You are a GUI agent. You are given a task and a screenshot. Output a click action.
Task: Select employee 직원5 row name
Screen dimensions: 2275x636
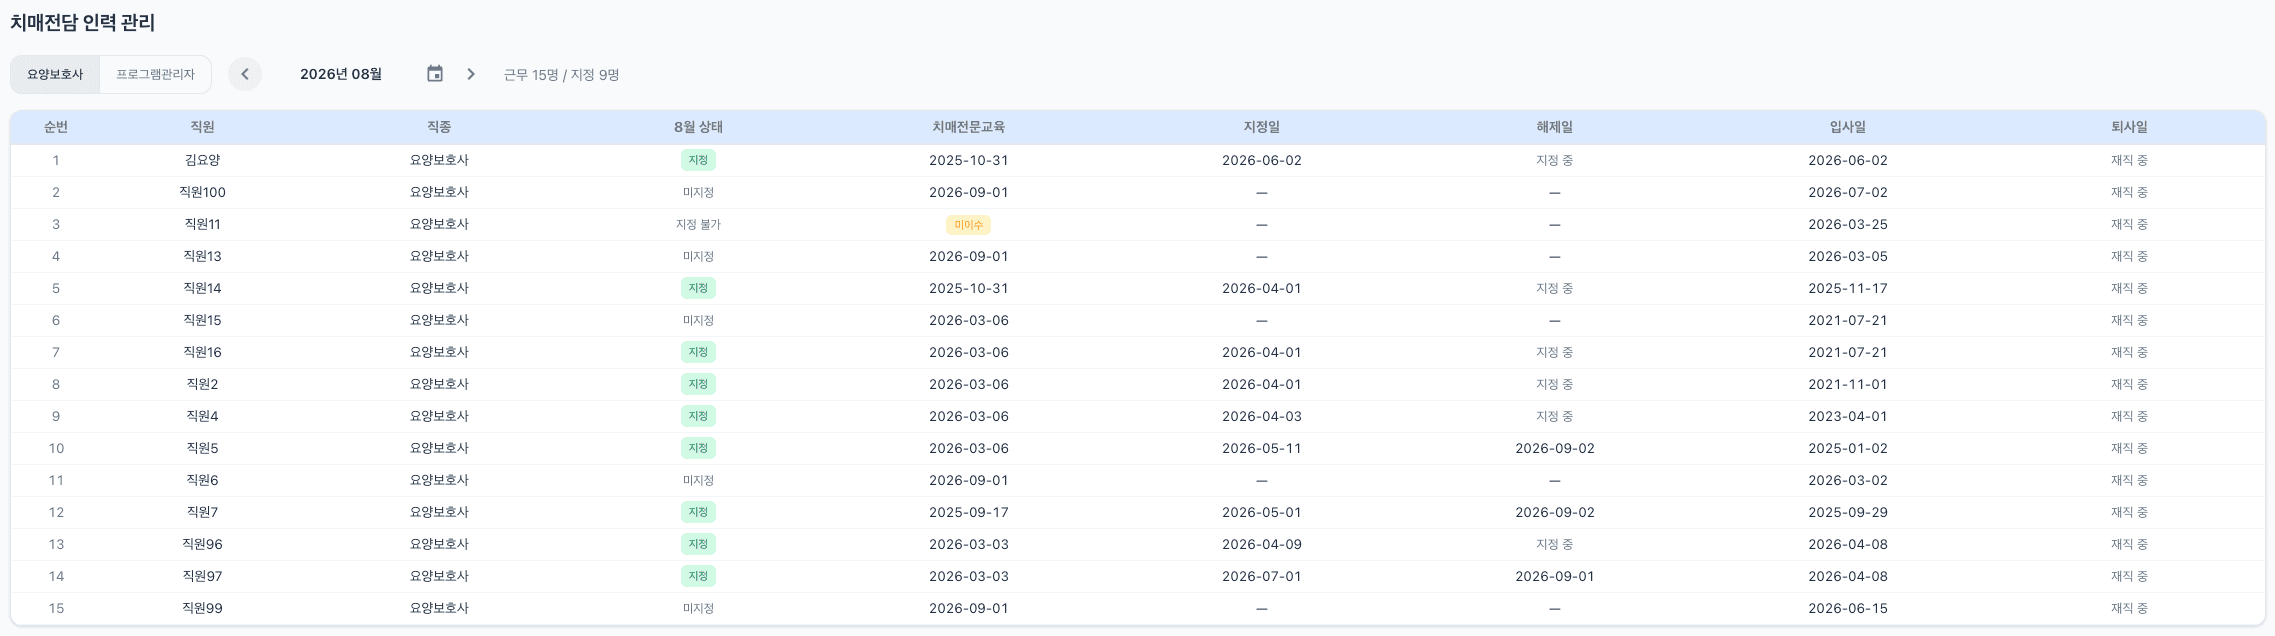pos(202,448)
